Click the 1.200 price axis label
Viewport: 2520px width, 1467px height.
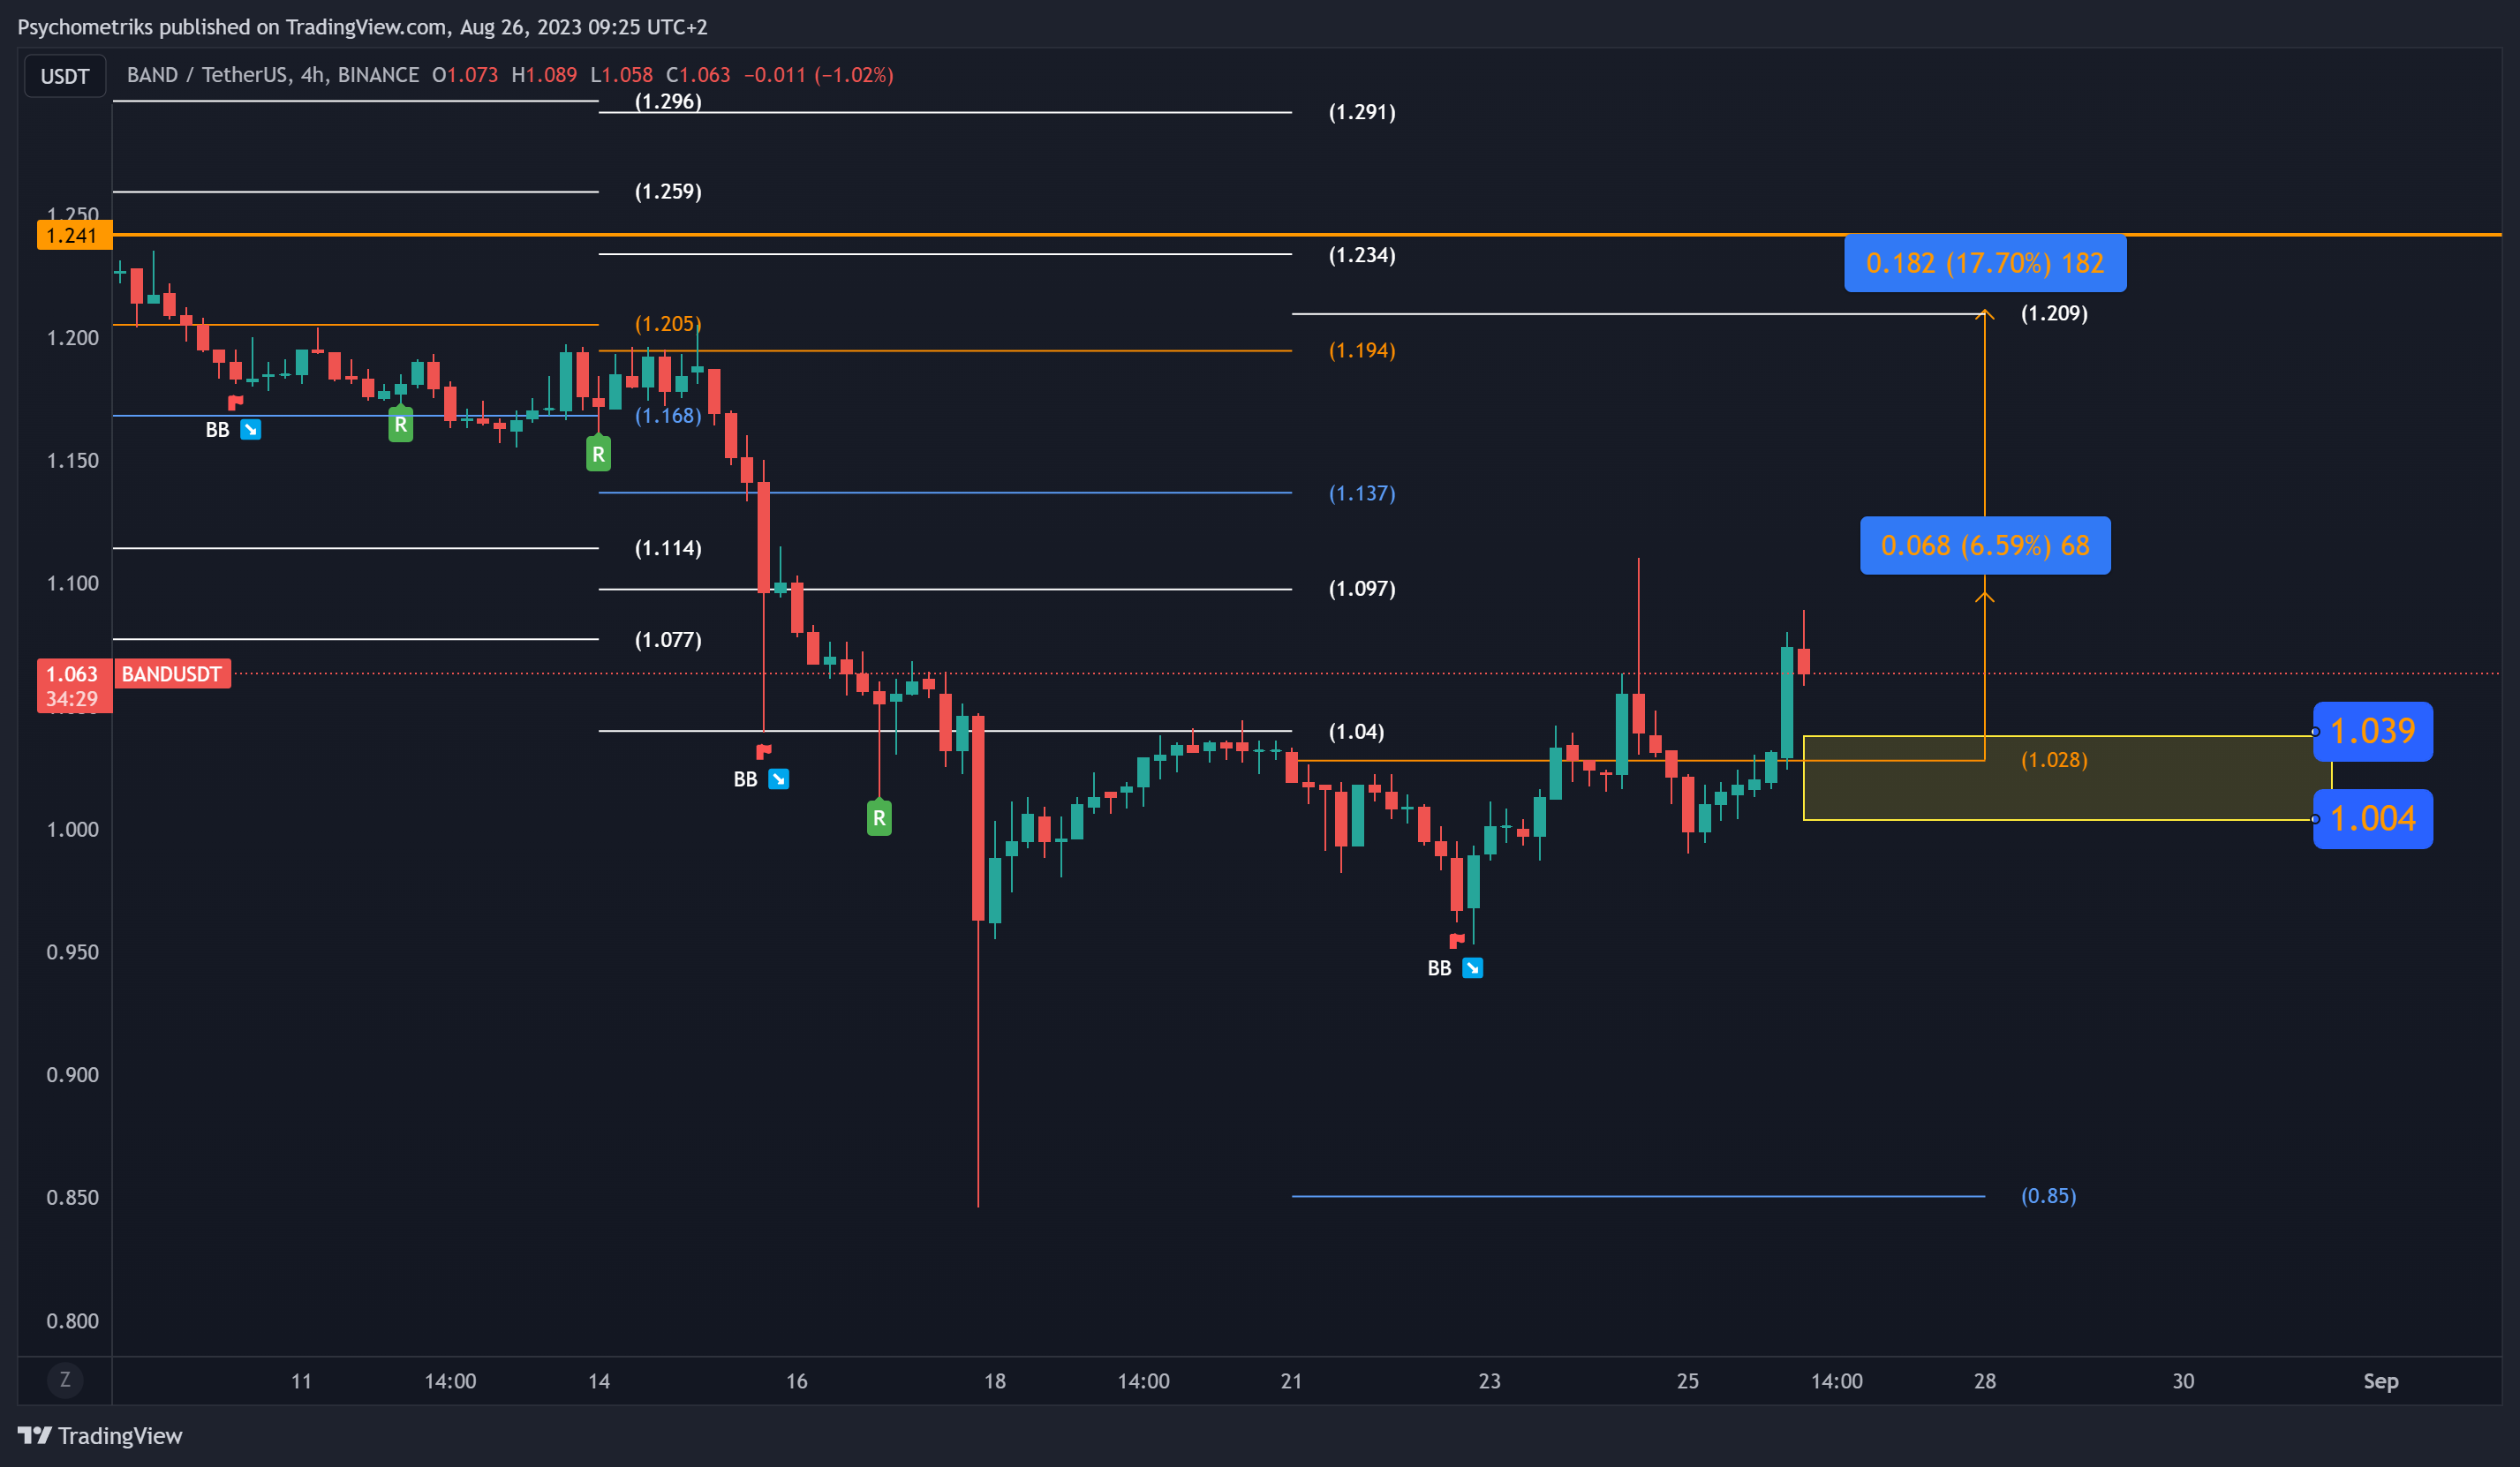pyautogui.click(x=73, y=338)
